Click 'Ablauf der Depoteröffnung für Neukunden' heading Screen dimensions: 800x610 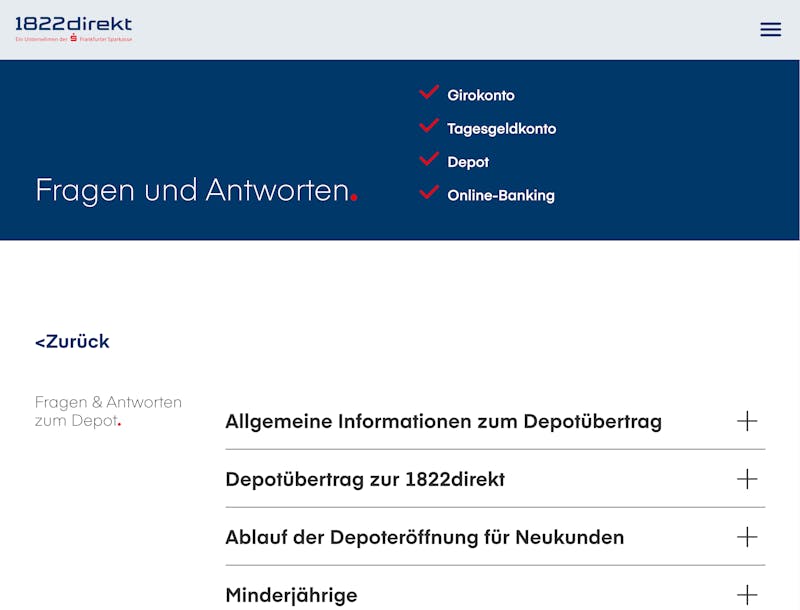tap(424, 538)
